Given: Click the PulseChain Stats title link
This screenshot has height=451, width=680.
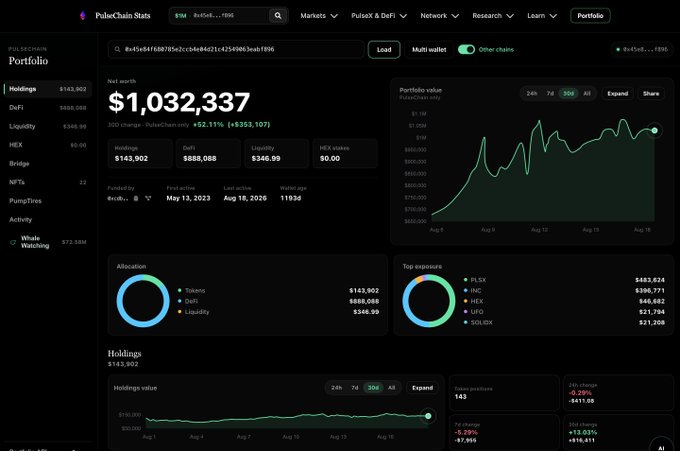Looking at the screenshot, I should pos(123,16).
